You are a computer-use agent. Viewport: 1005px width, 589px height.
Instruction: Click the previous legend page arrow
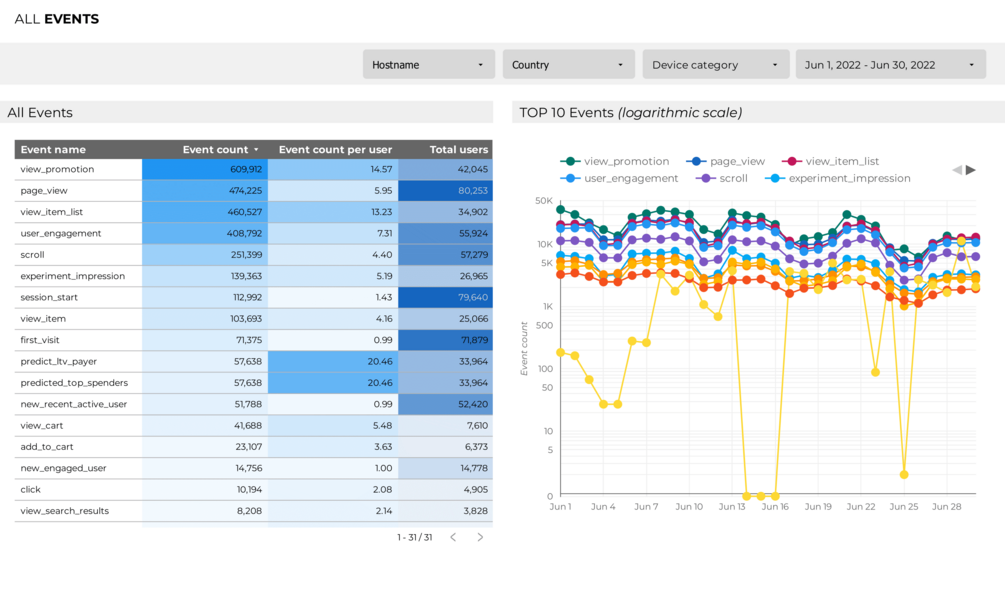[x=957, y=170]
